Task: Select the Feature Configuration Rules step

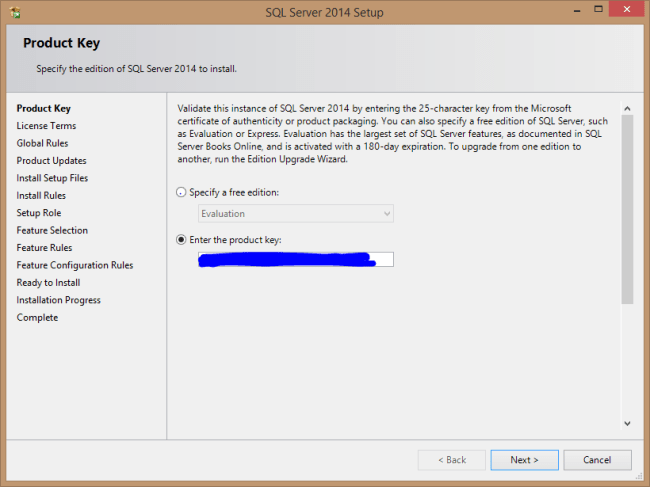Action: coord(75,265)
